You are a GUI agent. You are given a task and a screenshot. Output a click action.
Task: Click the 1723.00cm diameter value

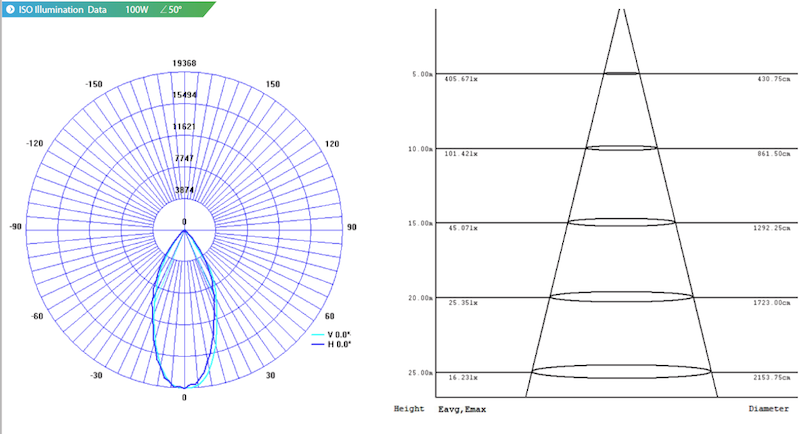pyautogui.click(x=772, y=303)
